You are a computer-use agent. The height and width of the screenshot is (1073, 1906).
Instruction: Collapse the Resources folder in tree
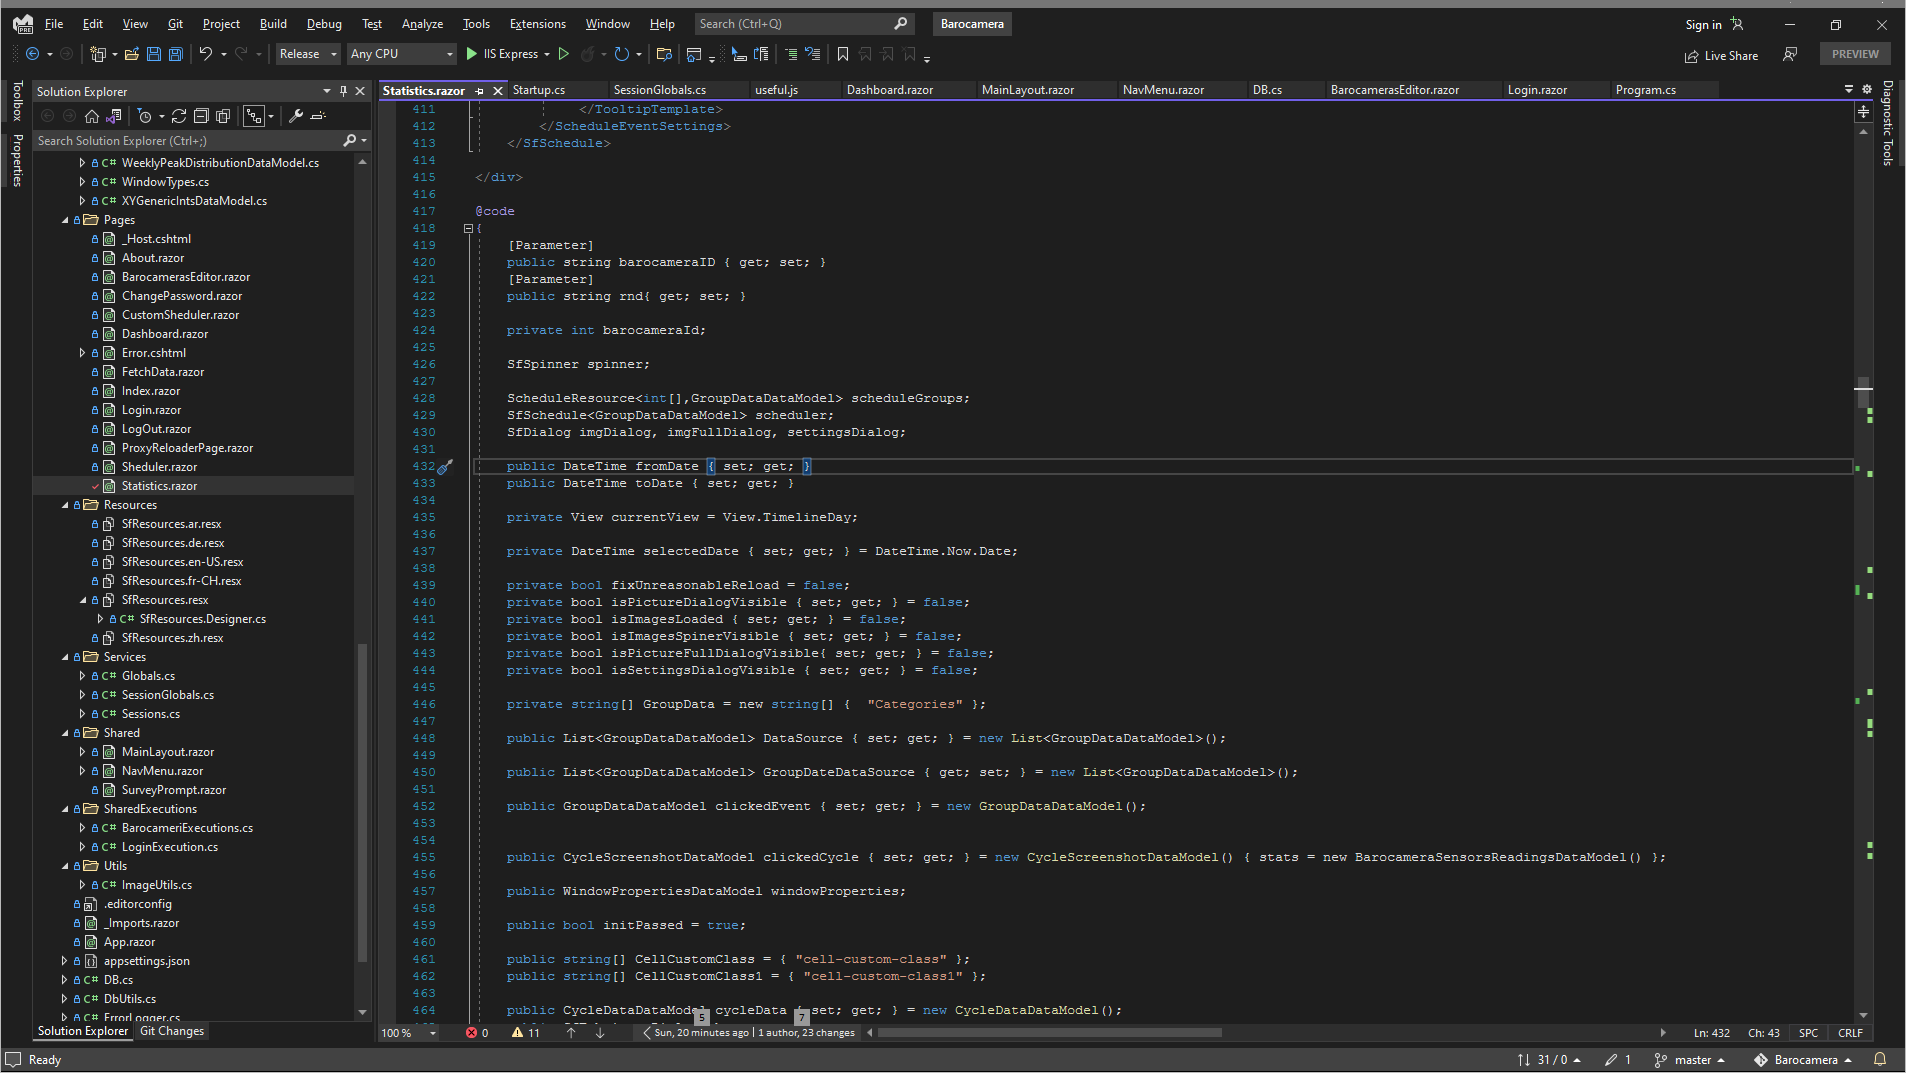pyautogui.click(x=66, y=505)
